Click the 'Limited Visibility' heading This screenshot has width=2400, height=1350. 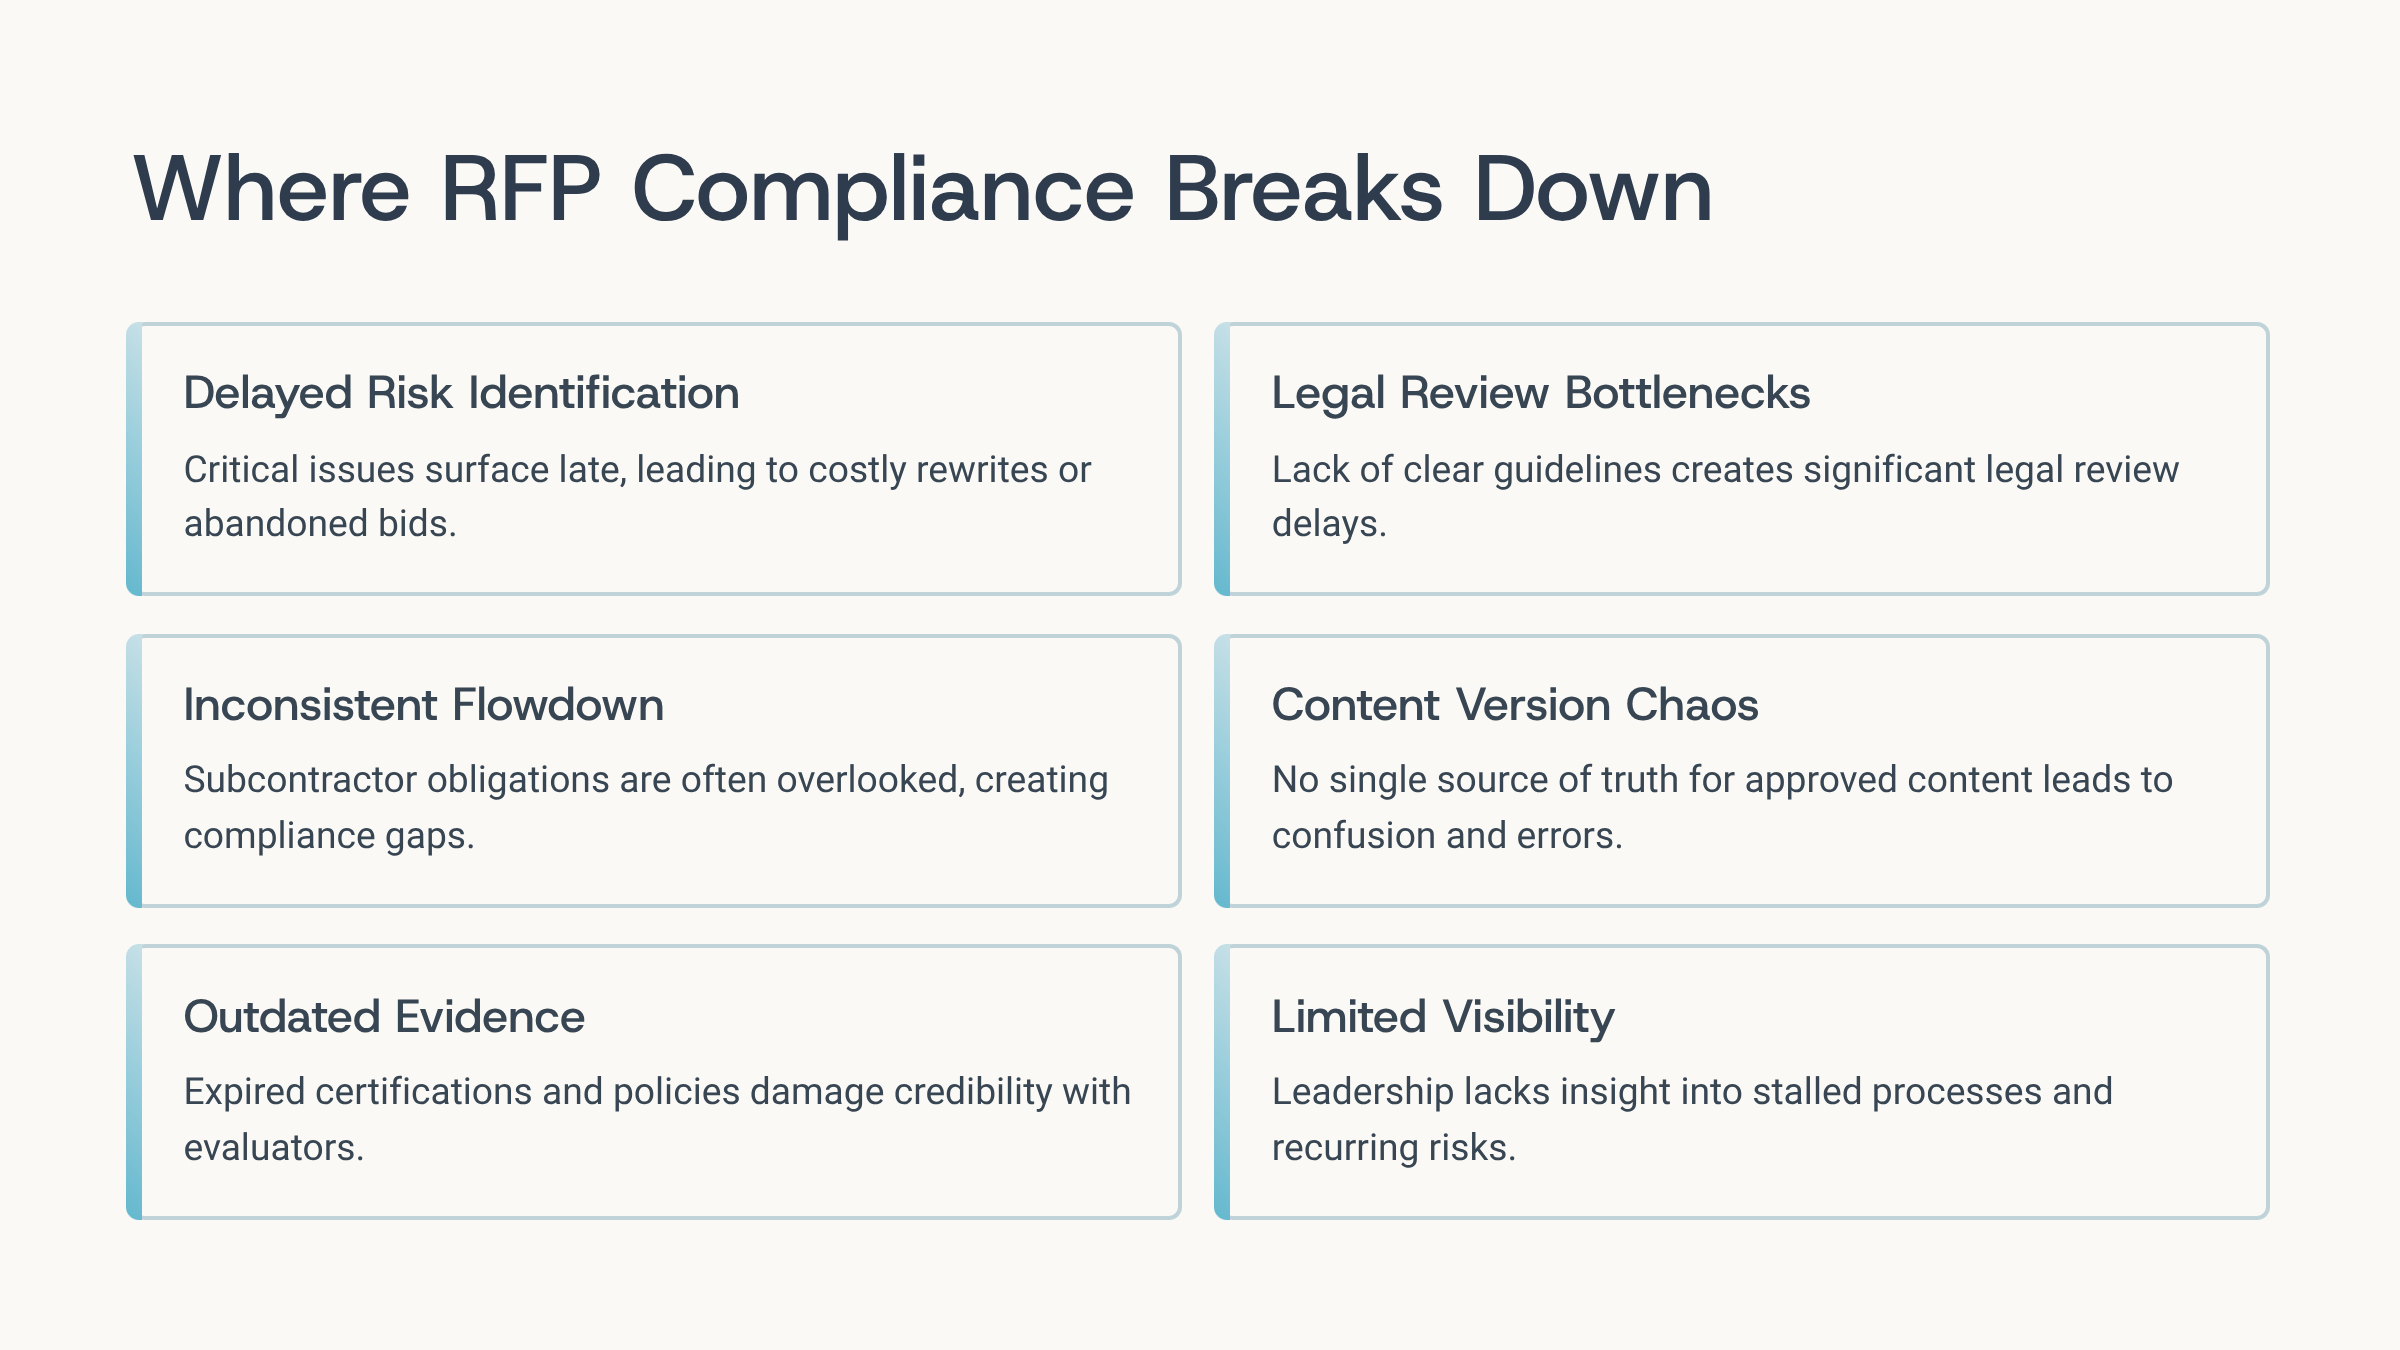click(1442, 1017)
